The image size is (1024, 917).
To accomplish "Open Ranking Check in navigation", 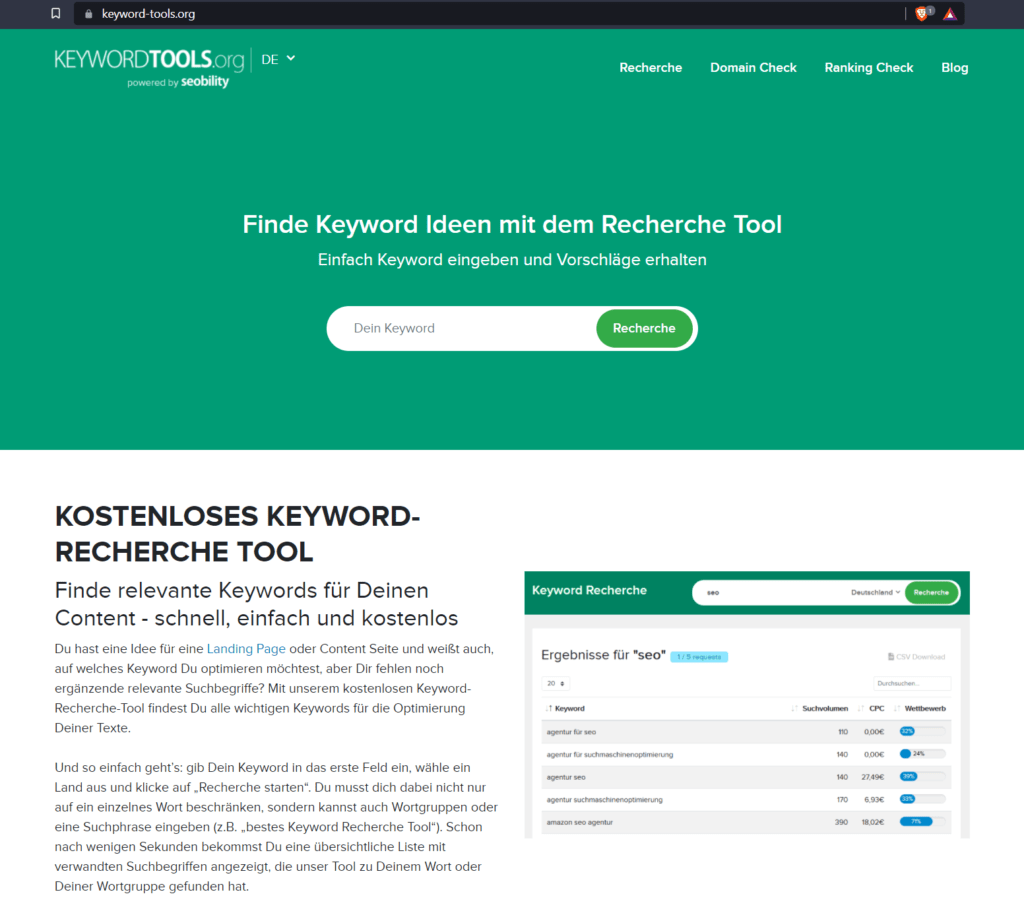I will coord(869,68).
